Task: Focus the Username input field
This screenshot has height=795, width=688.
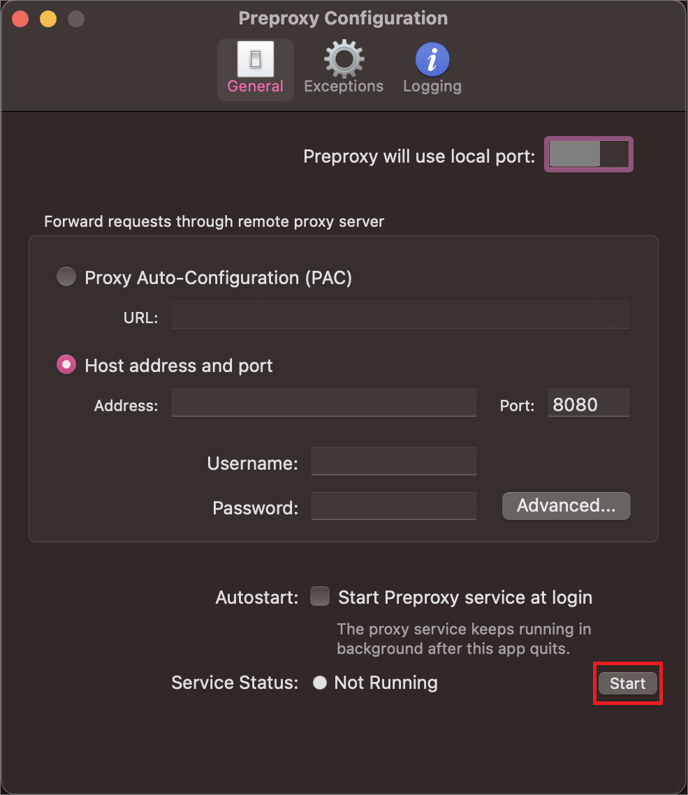Action: point(394,461)
